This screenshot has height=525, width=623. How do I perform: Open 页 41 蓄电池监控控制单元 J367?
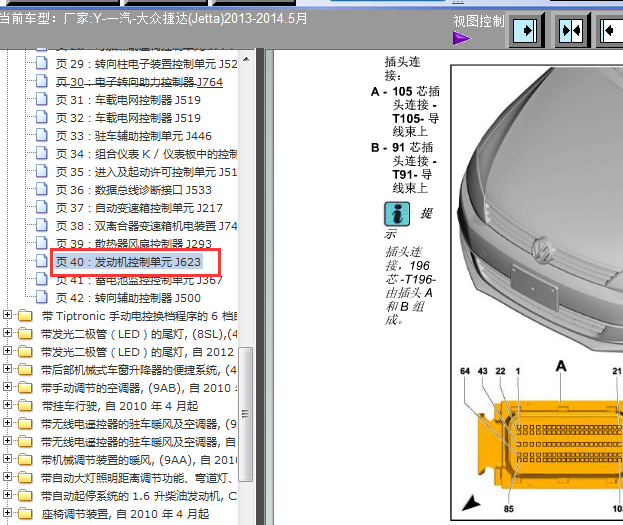[x=139, y=280]
